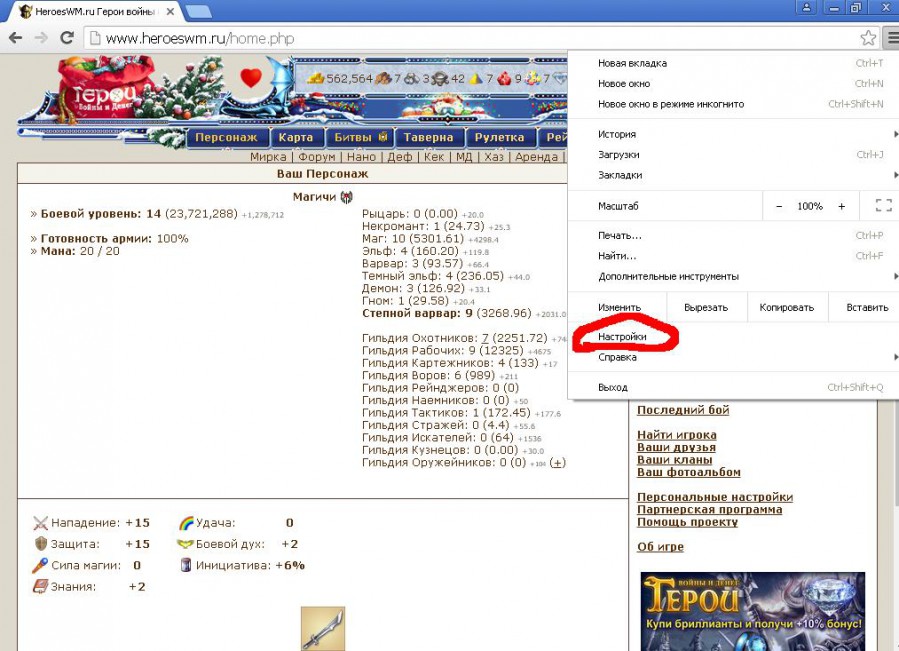Click the Initiative icon
The height and width of the screenshot is (651, 899).
186,565
